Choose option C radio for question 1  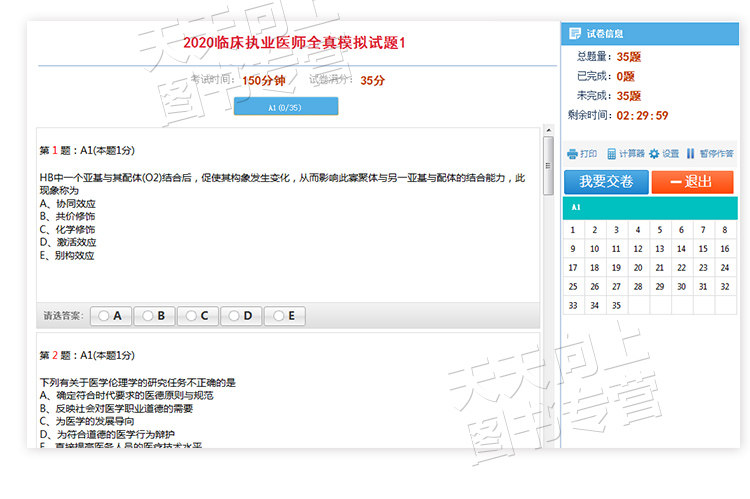tap(198, 316)
